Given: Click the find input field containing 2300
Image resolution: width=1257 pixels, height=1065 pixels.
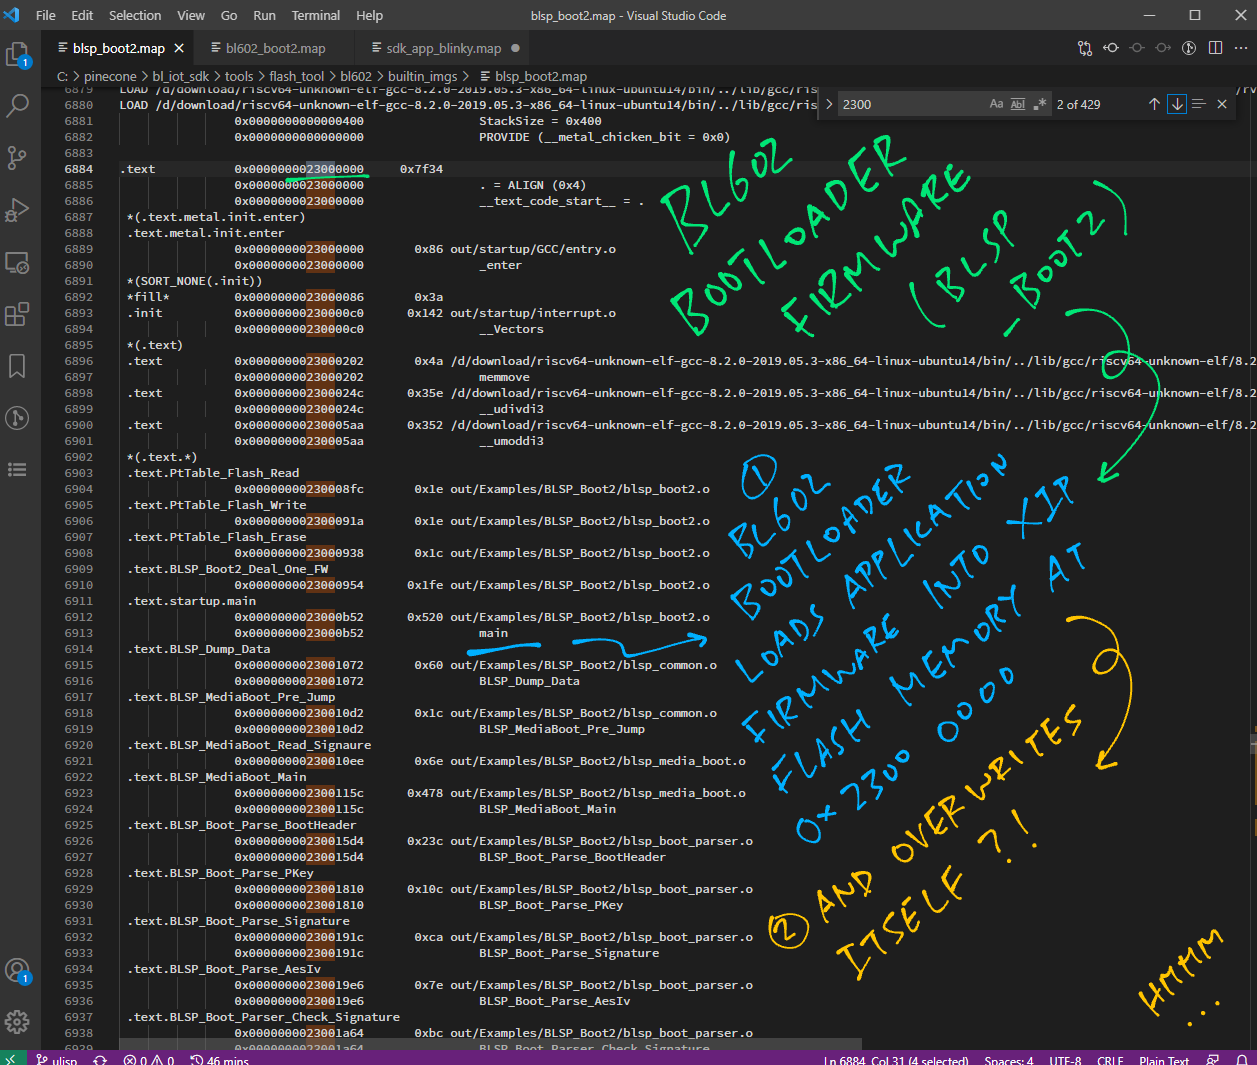Looking at the screenshot, I should point(910,104).
